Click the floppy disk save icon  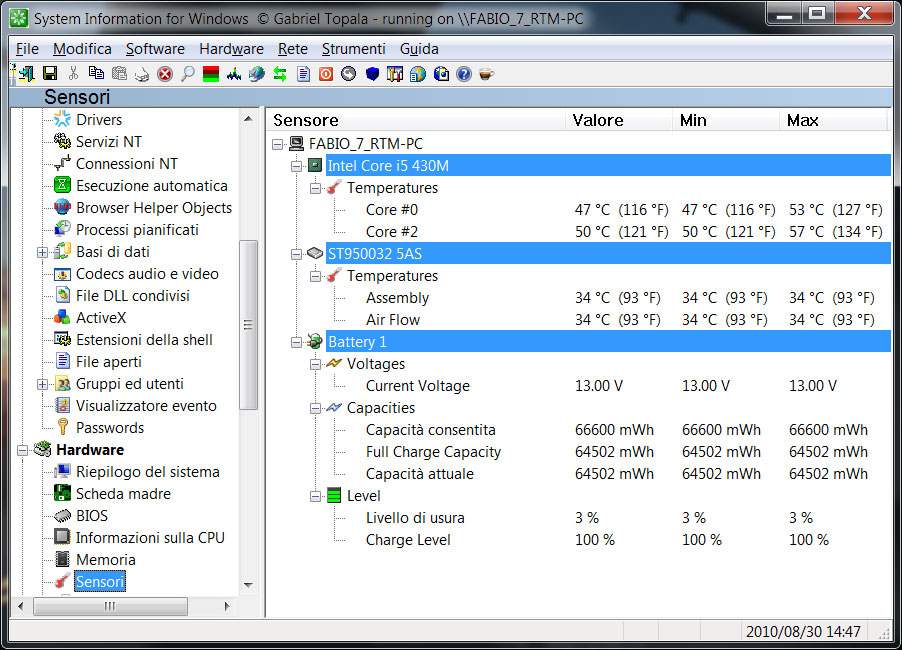[50, 74]
